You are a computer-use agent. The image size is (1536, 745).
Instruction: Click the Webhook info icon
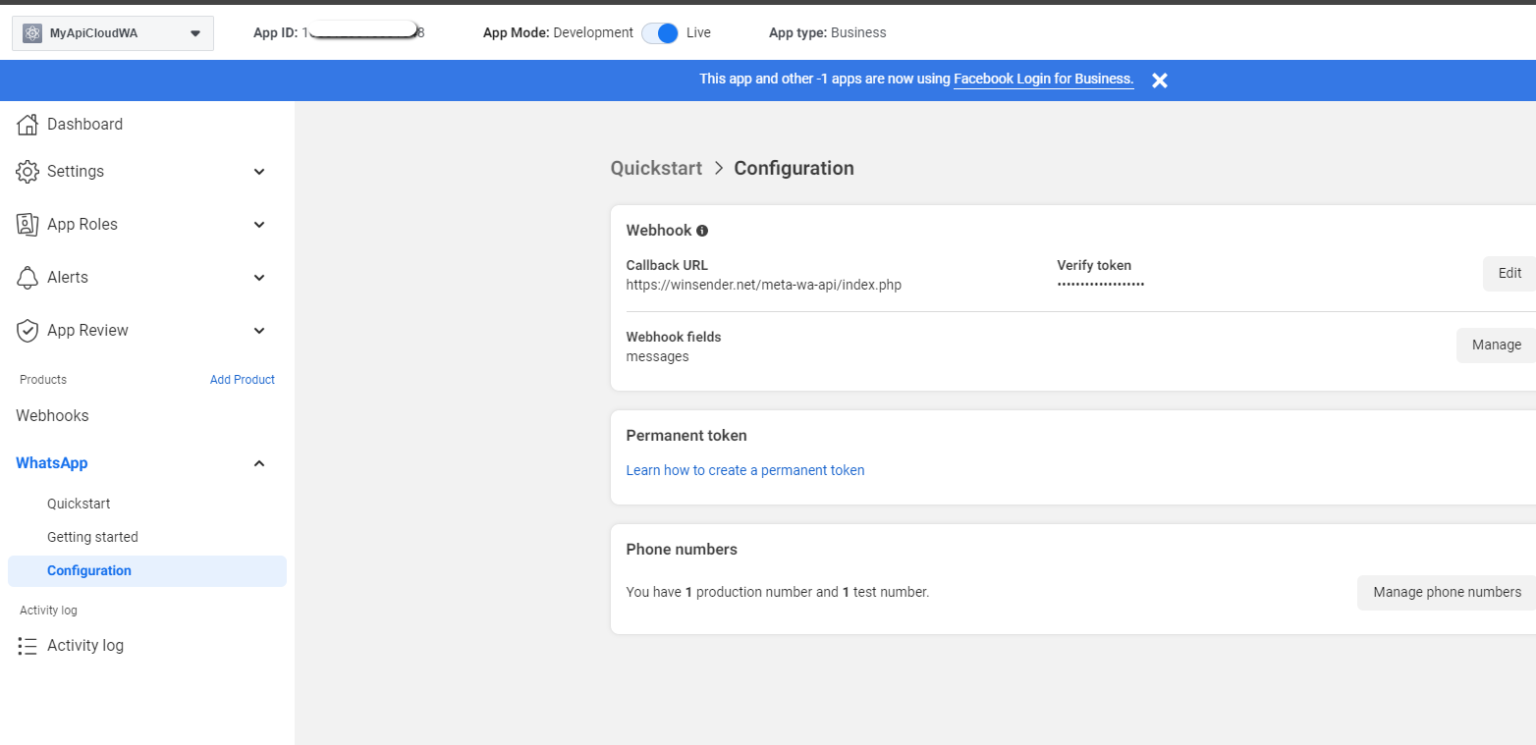(x=702, y=231)
